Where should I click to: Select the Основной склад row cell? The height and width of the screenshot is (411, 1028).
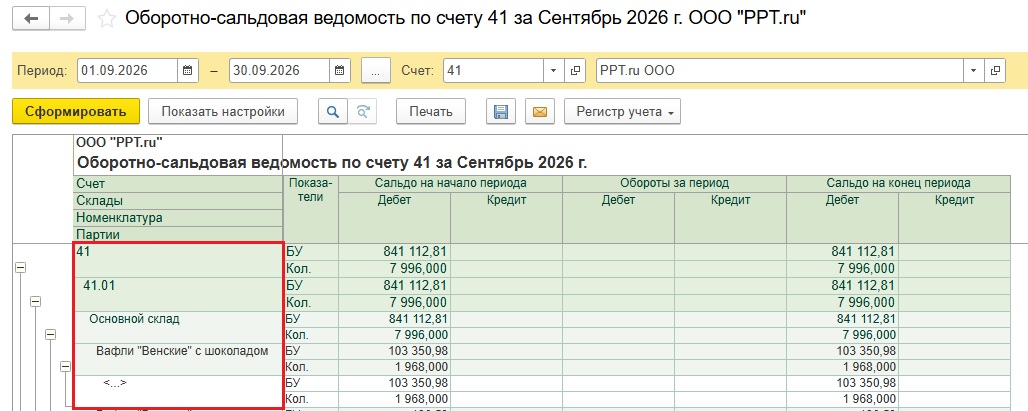click(x=178, y=327)
